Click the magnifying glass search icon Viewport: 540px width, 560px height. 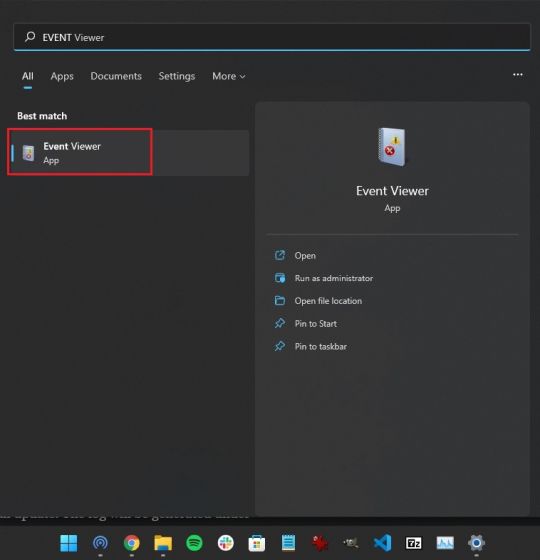(30, 37)
